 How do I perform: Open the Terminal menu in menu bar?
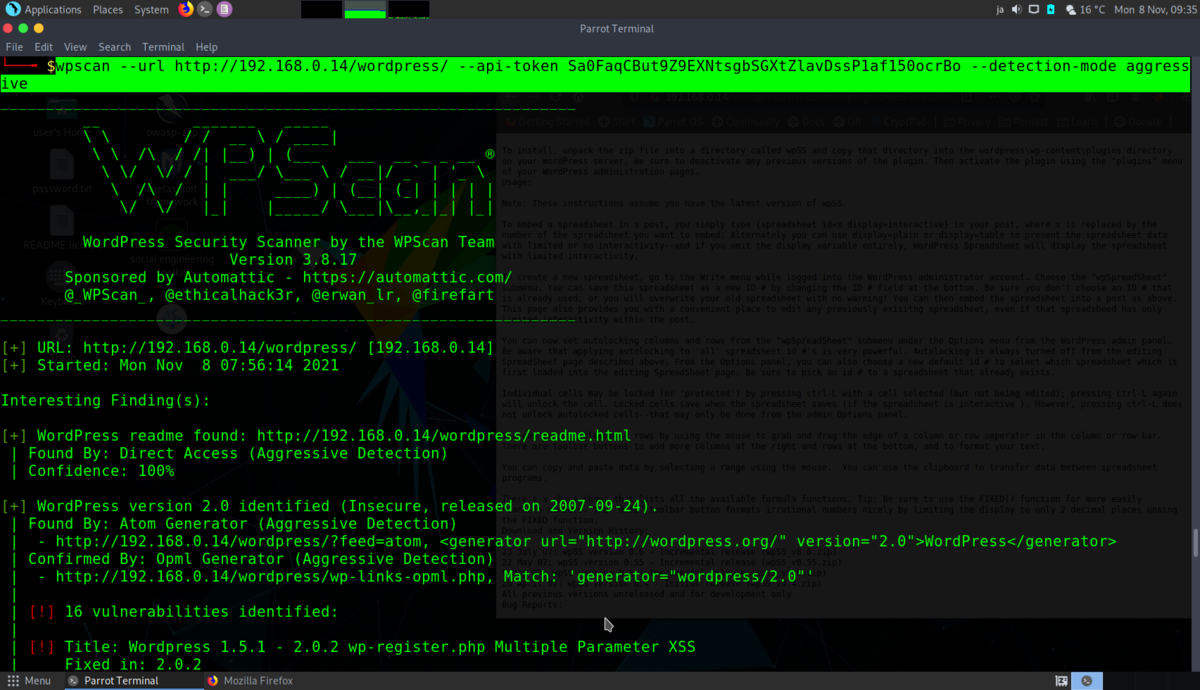163,47
